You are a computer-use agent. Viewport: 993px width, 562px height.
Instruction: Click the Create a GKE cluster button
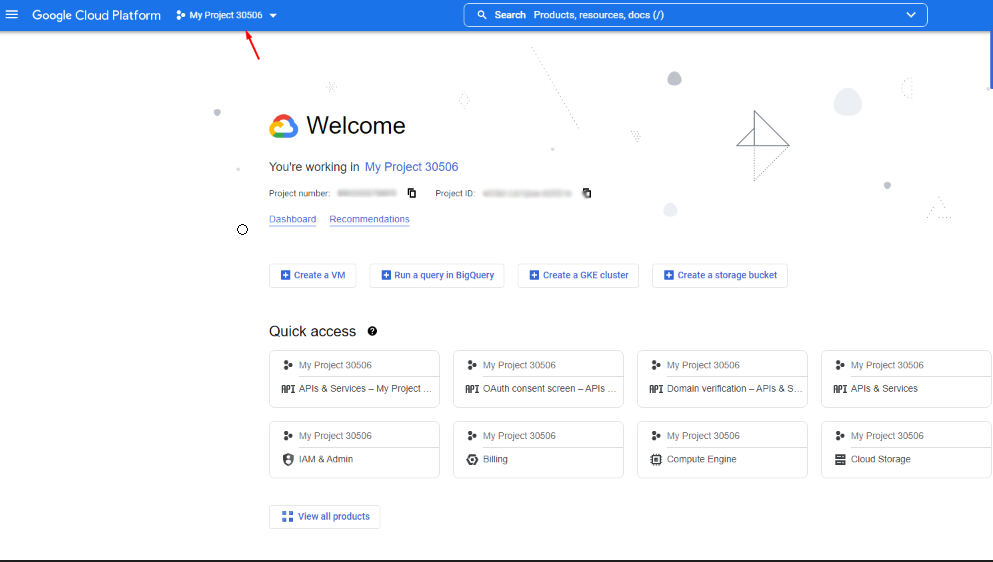[579, 275]
